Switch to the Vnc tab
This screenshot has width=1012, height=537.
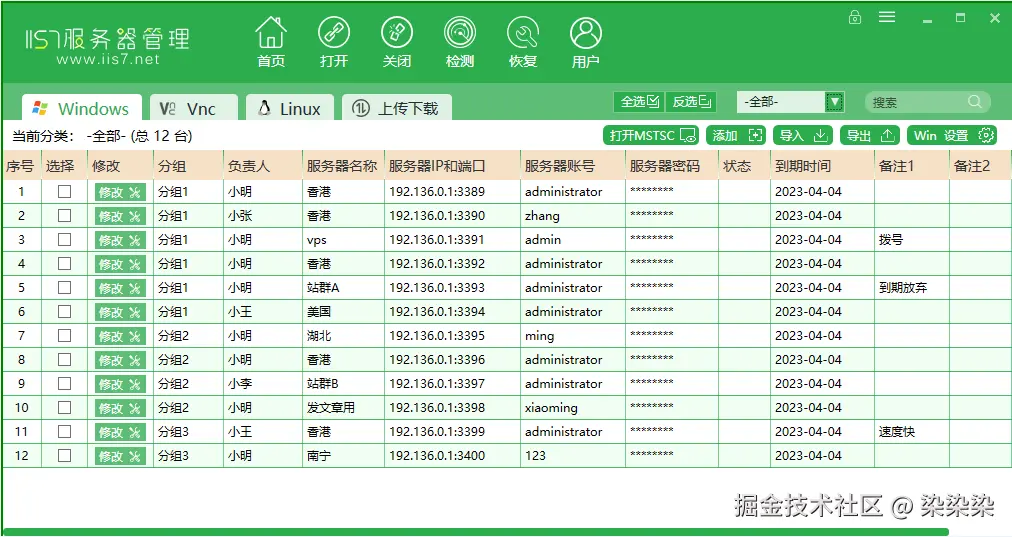coord(194,108)
